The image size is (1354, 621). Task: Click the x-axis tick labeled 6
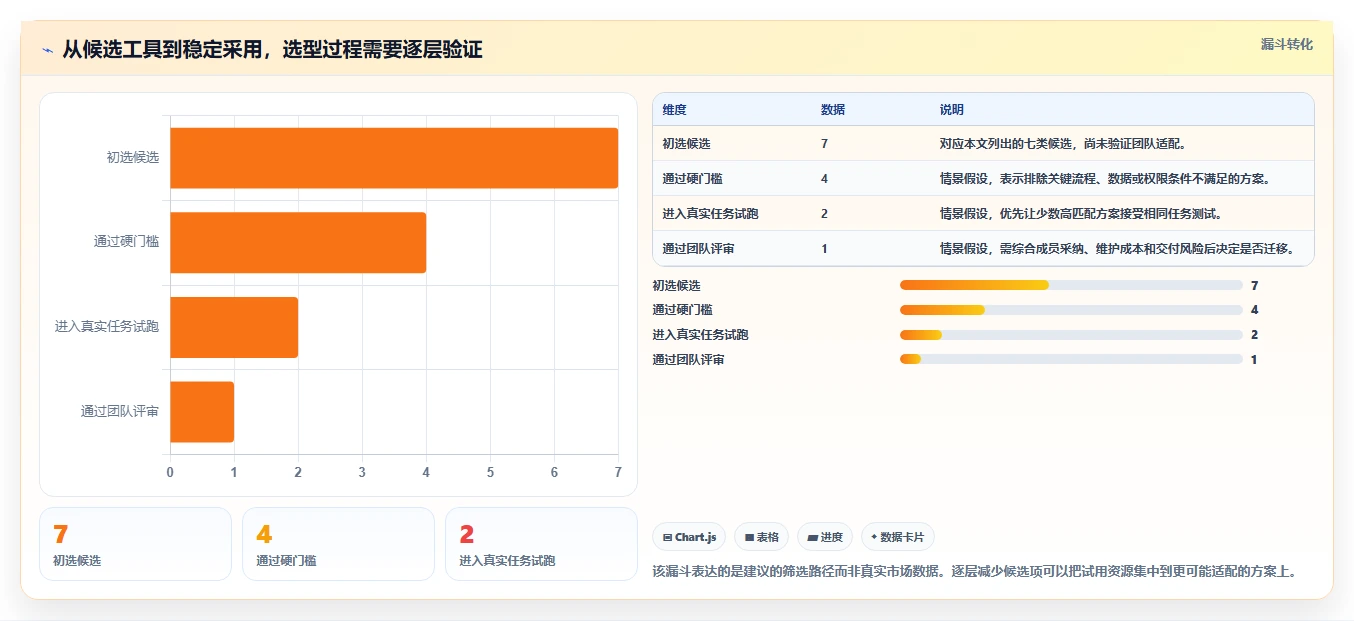(x=554, y=472)
